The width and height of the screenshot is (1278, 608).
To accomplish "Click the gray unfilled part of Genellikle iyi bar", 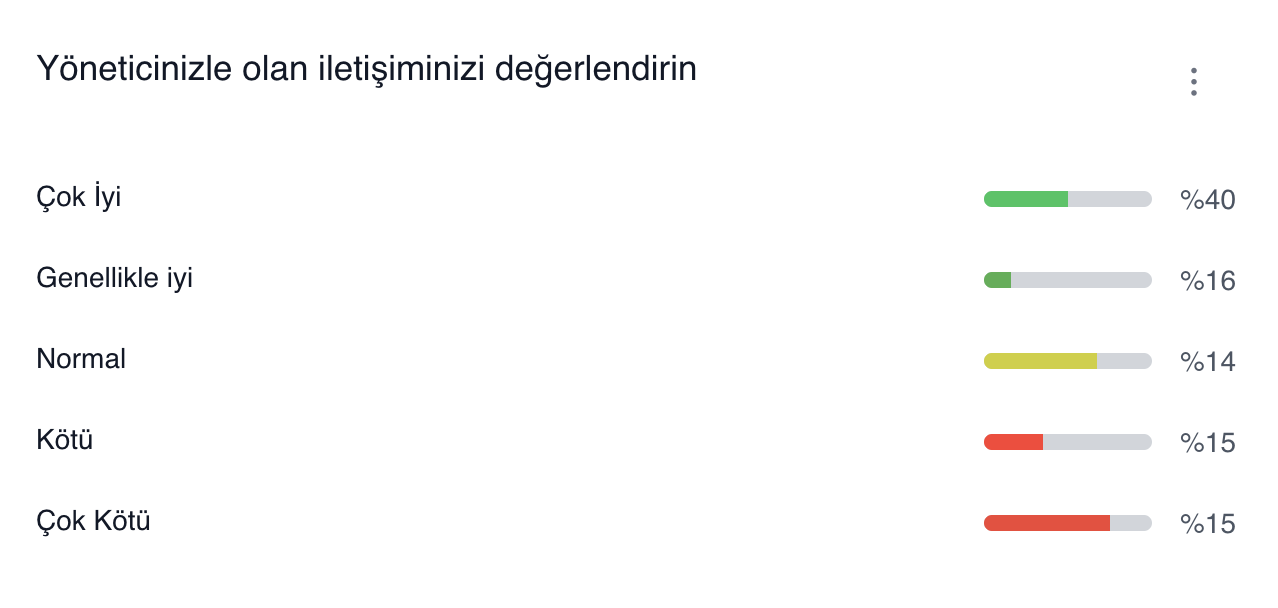I will point(1081,280).
